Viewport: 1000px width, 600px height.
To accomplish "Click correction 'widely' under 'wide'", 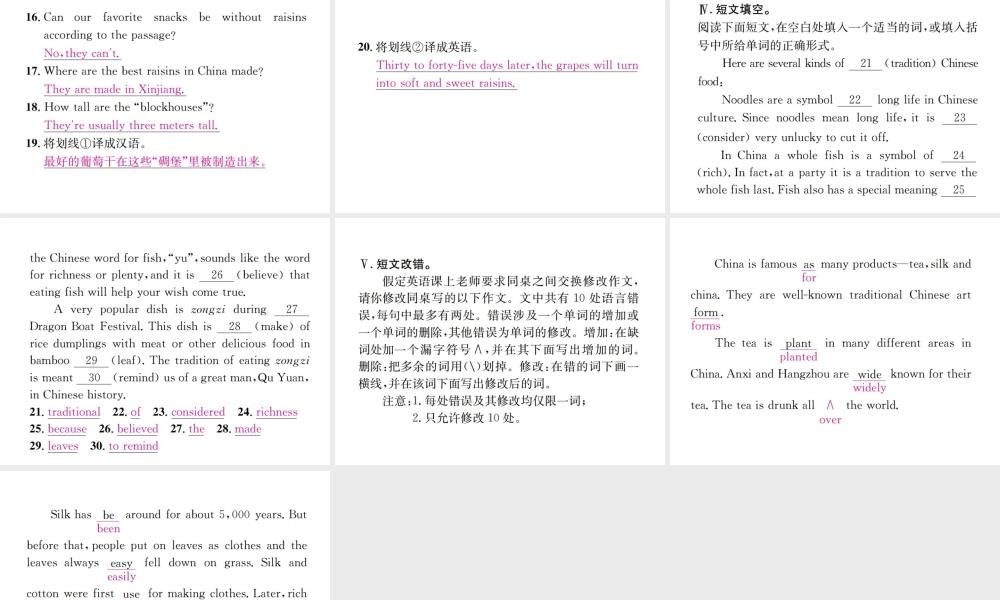I will click(869, 388).
